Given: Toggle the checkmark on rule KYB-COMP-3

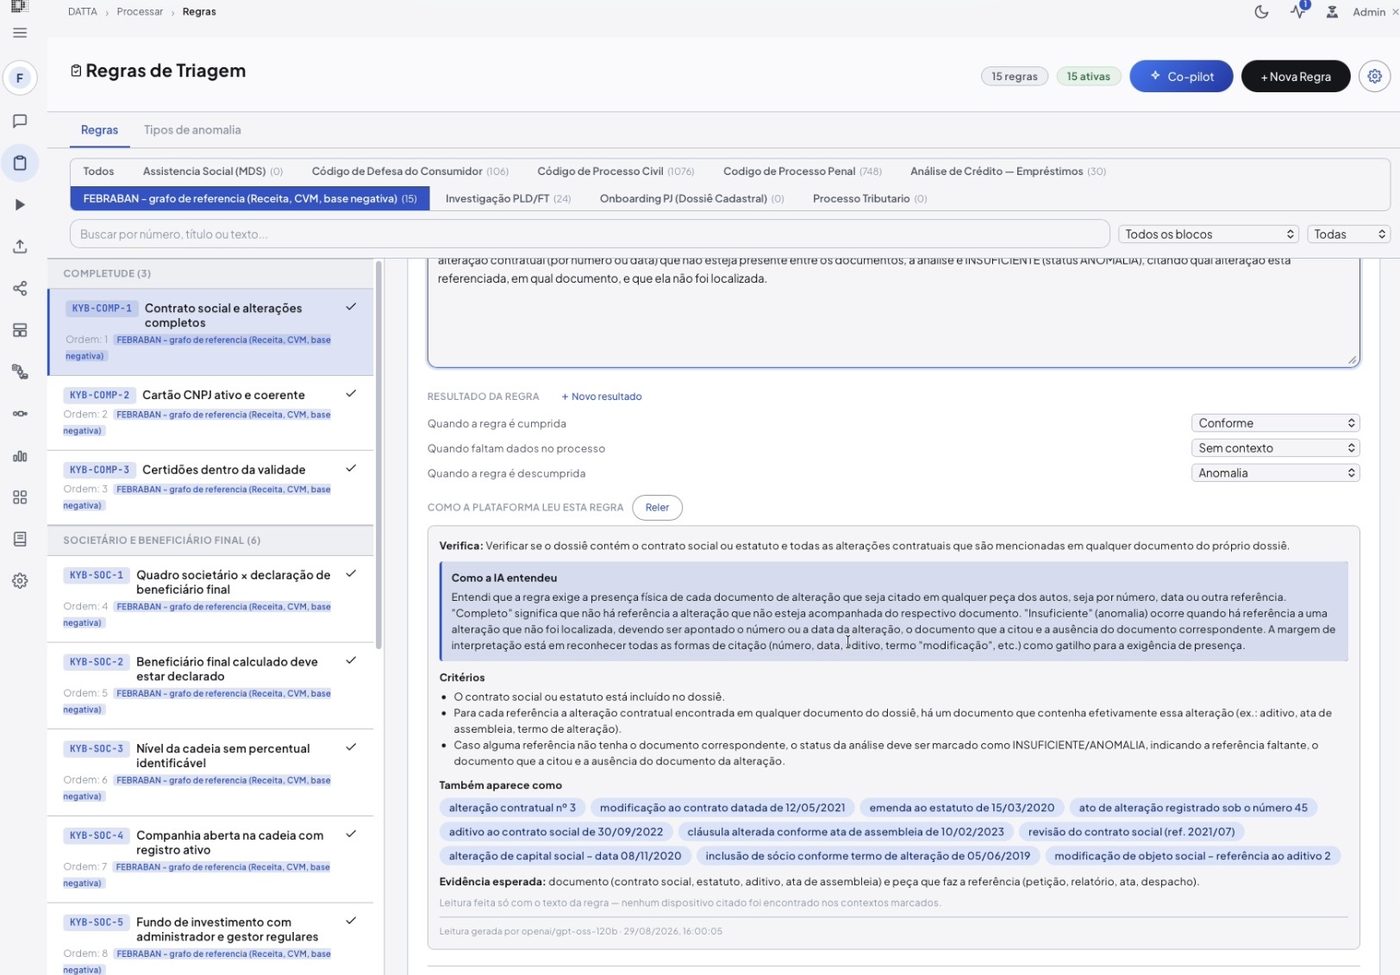Looking at the screenshot, I should click(x=351, y=468).
